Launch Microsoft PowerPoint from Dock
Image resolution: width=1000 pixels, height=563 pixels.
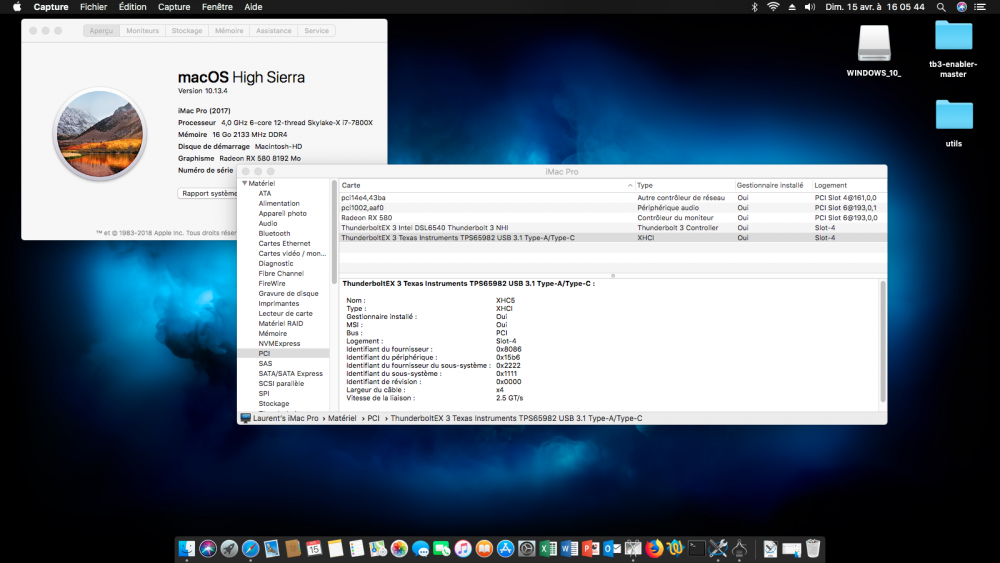click(x=591, y=548)
